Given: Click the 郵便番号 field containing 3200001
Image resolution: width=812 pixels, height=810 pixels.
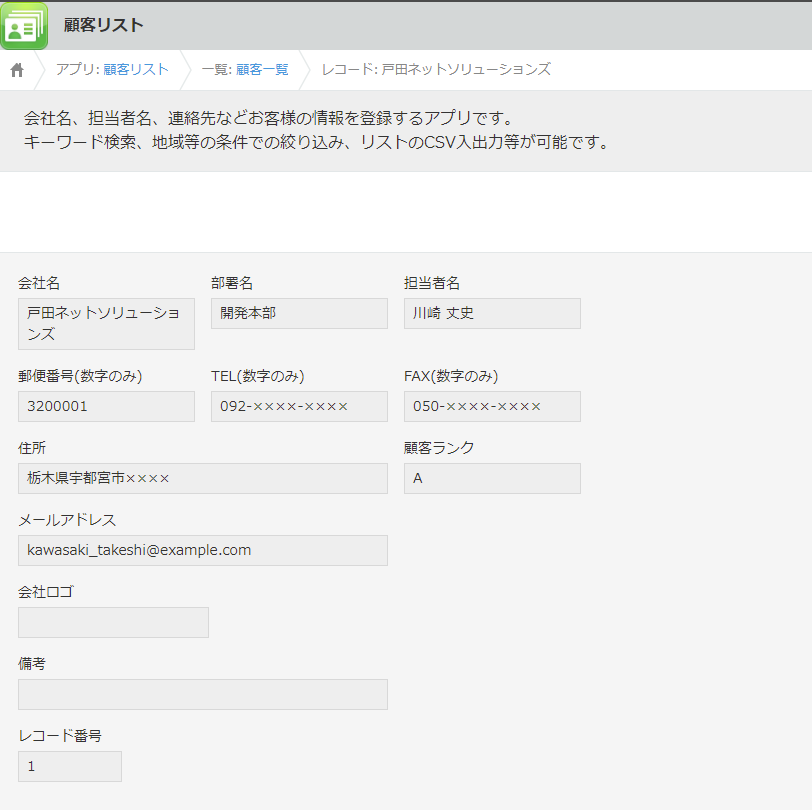Looking at the screenshot, I should tap(105, 406).
